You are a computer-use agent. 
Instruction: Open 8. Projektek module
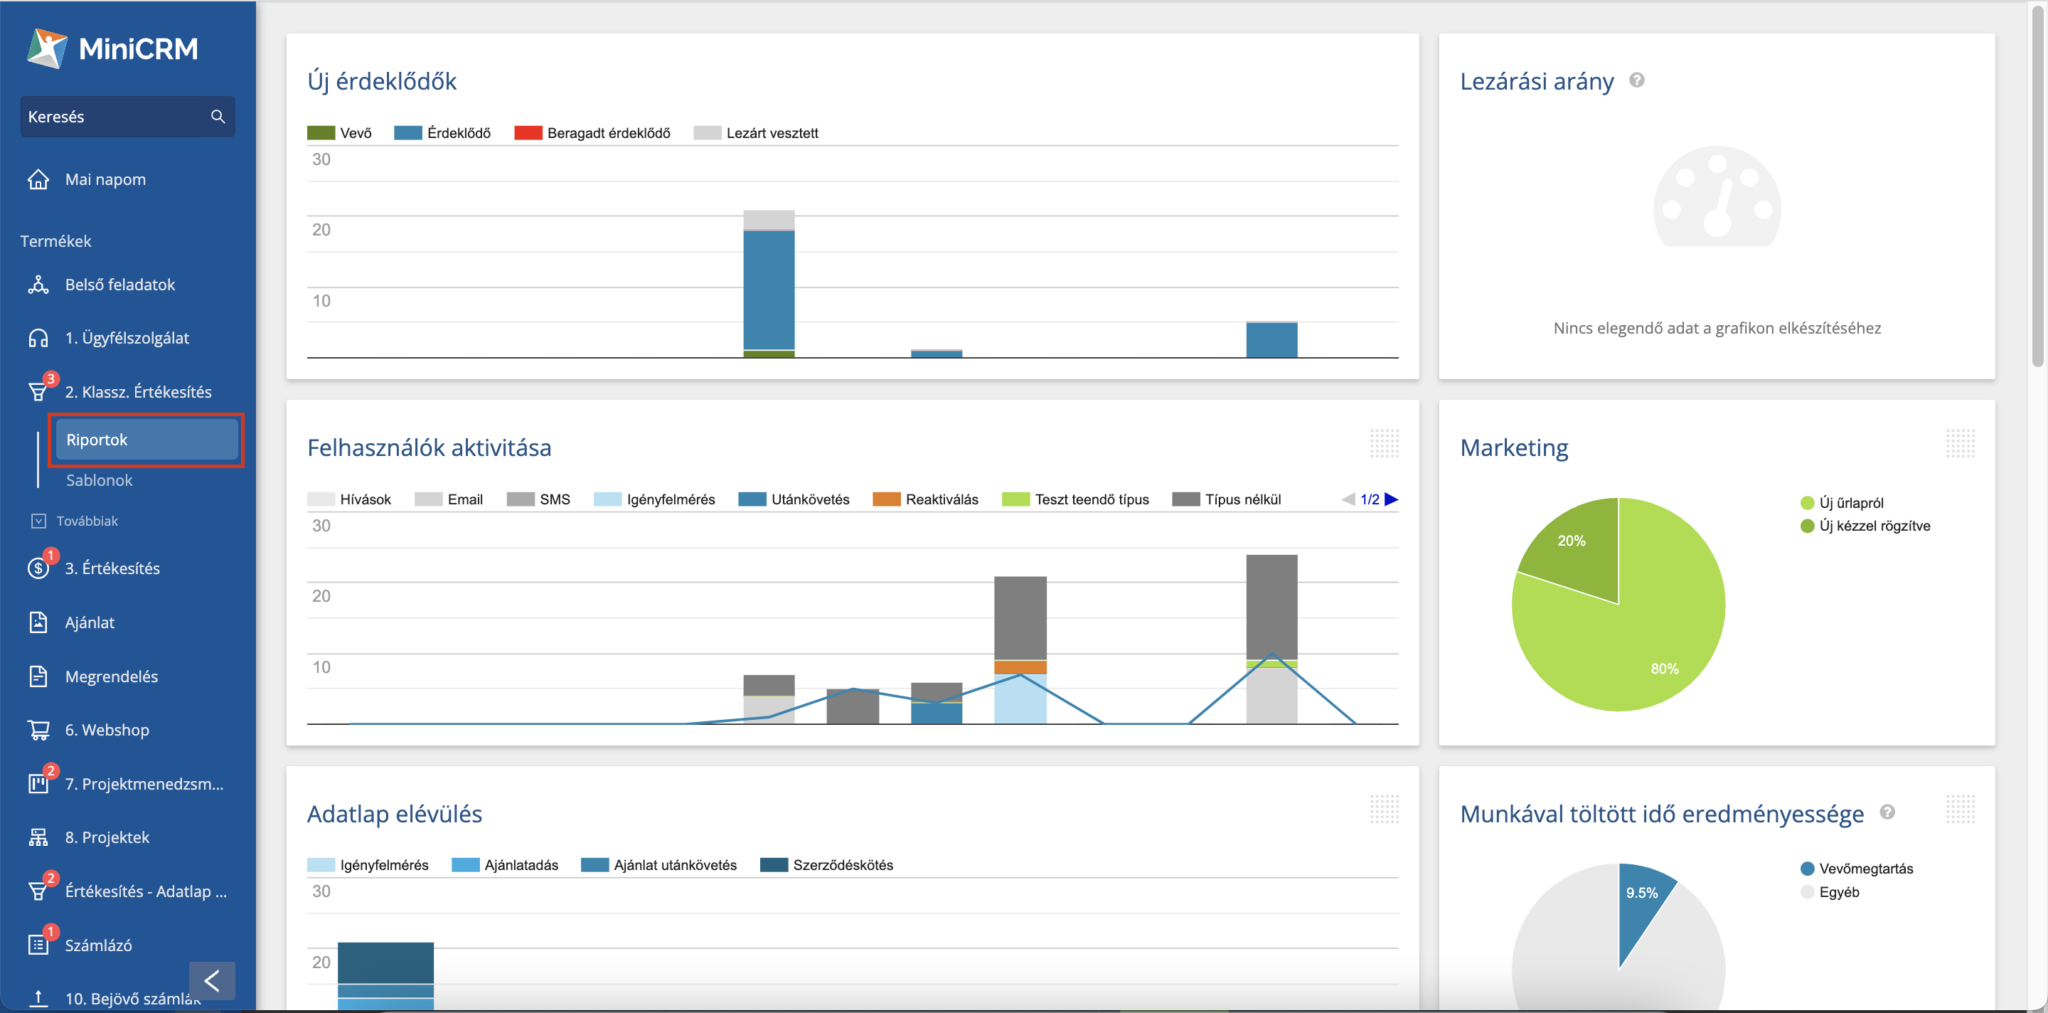[x=107, y=837]
